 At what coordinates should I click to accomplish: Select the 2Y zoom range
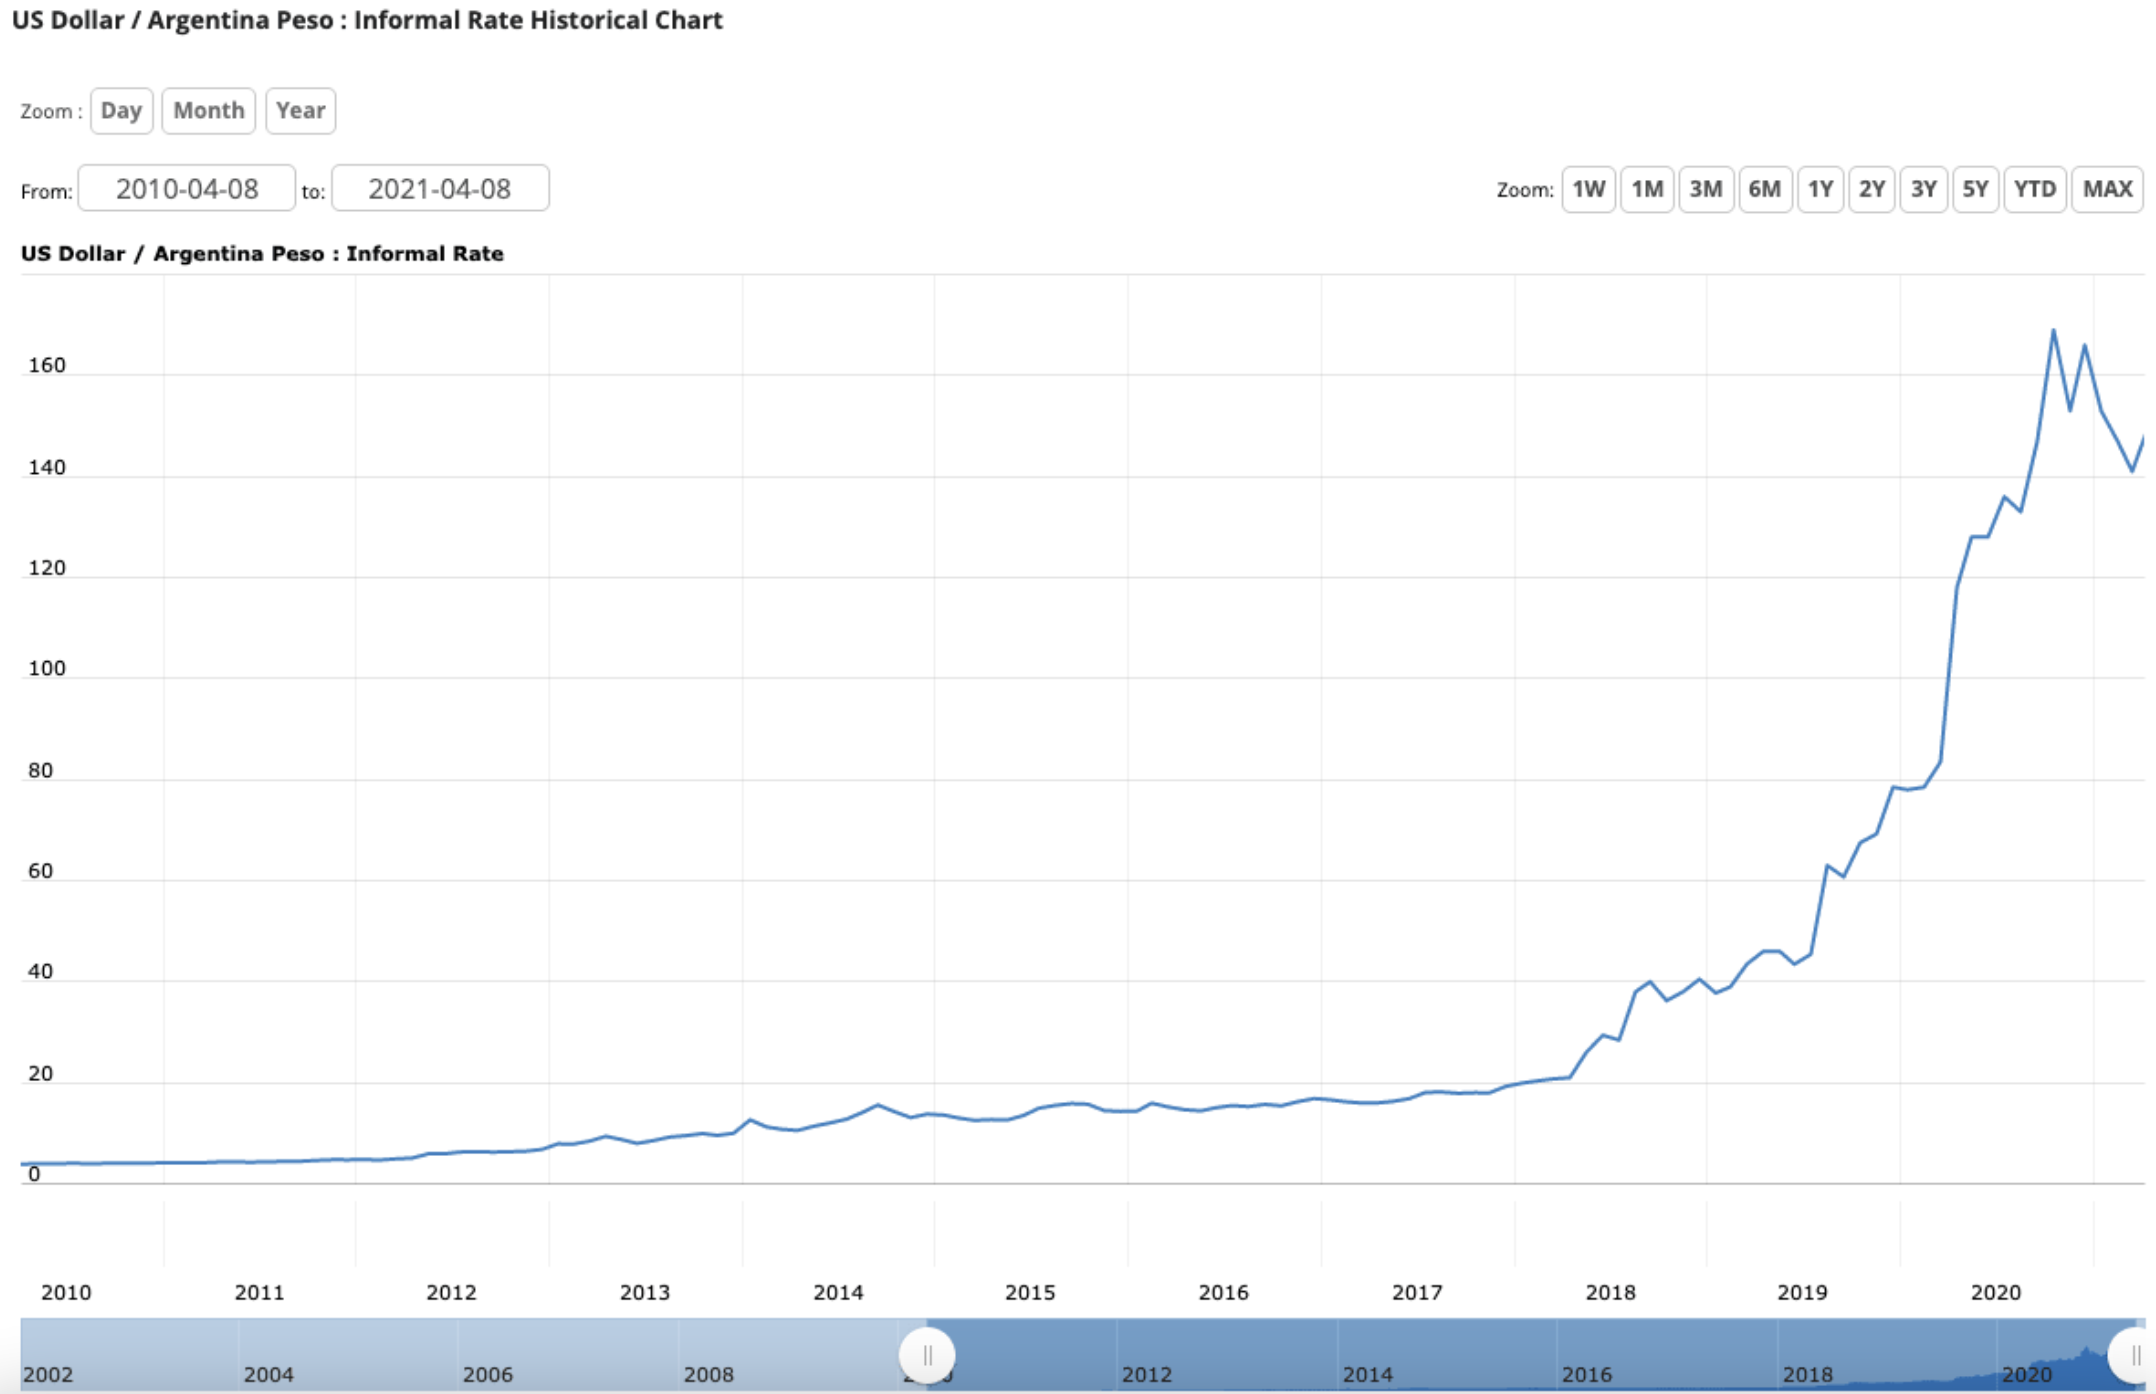(x=1871, y=189)
